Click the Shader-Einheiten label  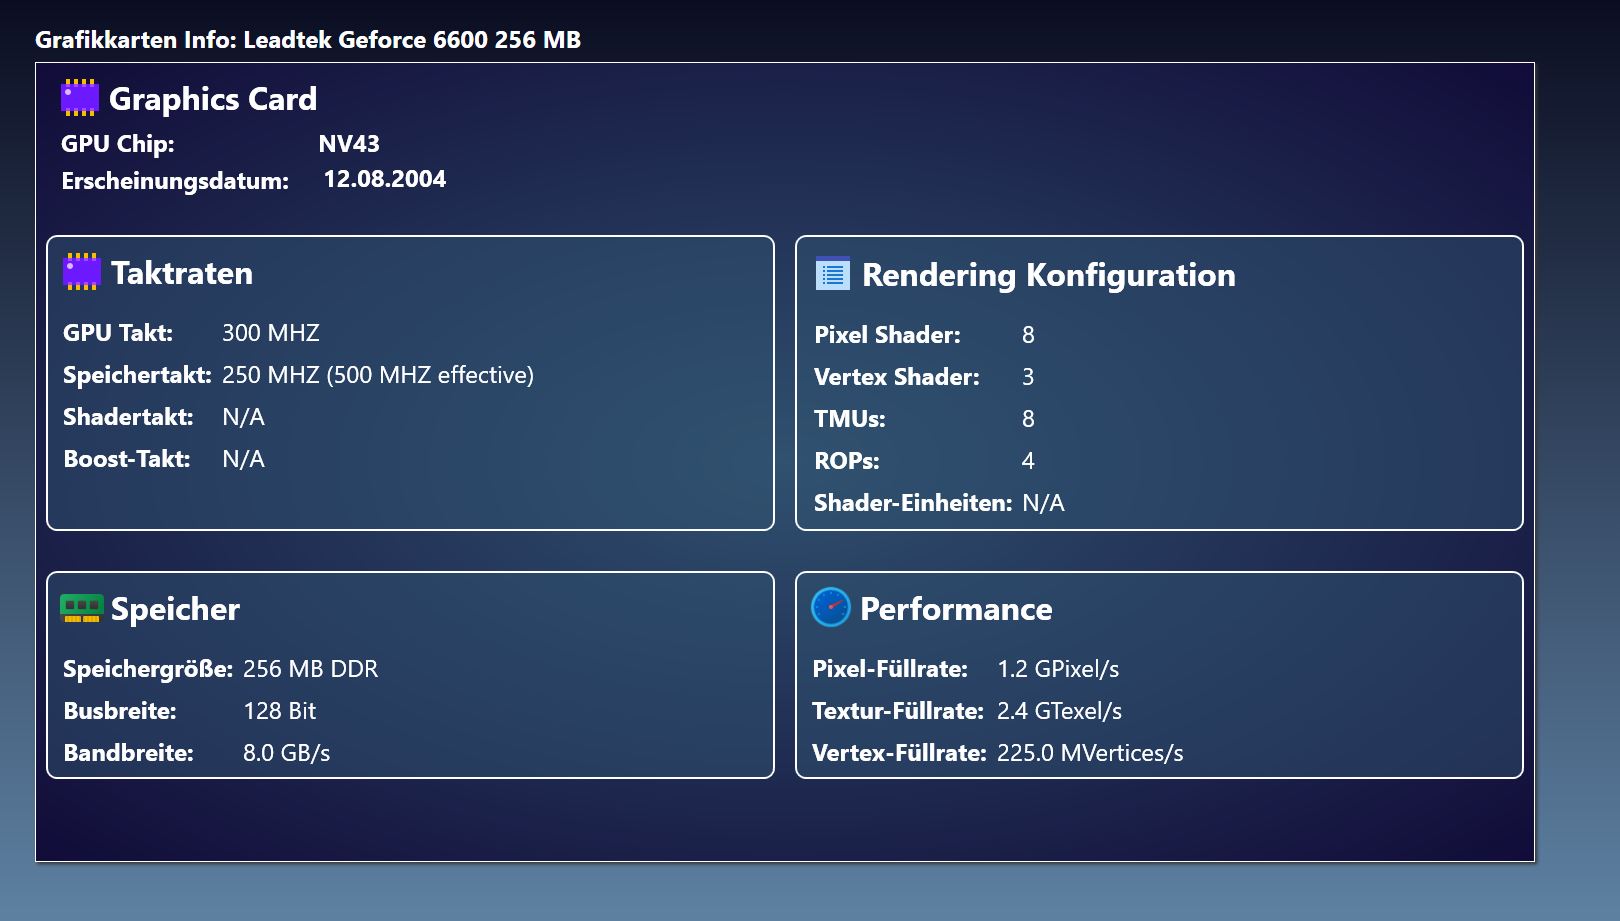coord(913,503)
